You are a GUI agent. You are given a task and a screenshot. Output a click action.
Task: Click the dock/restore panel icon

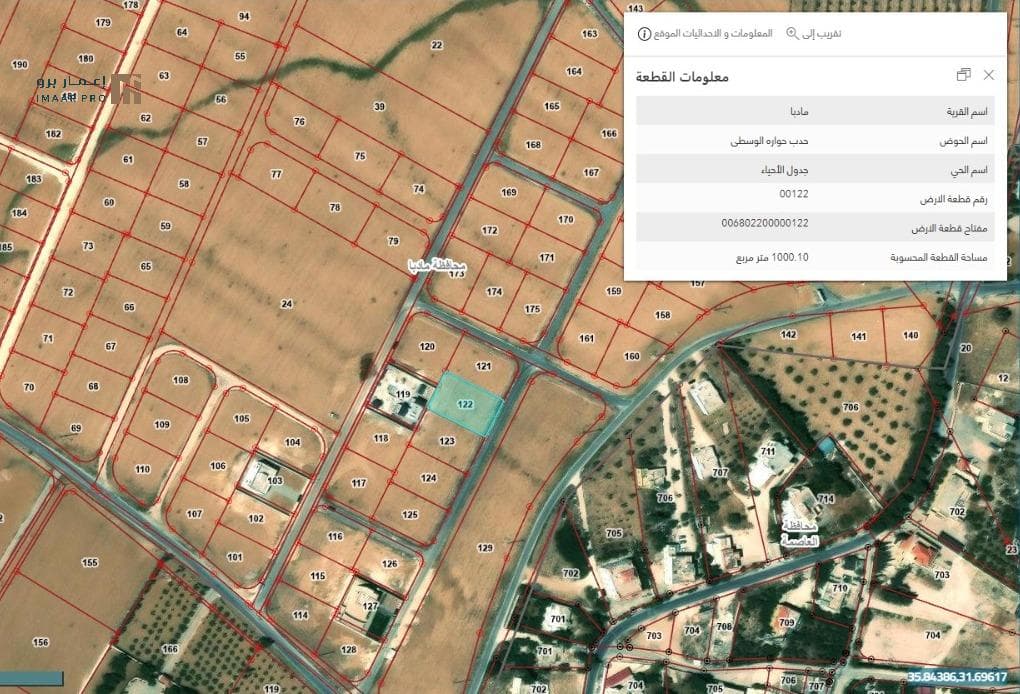click(x=963, y=75)
